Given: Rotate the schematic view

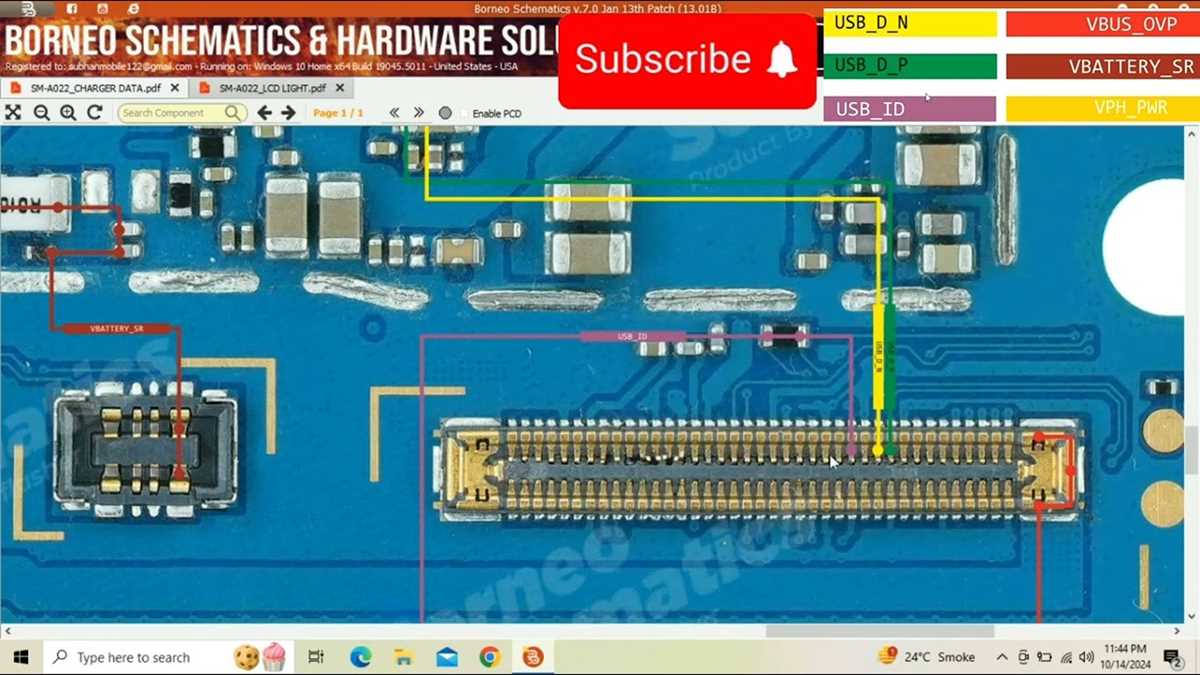Looking at the screenshot, I should coord(95,113).
